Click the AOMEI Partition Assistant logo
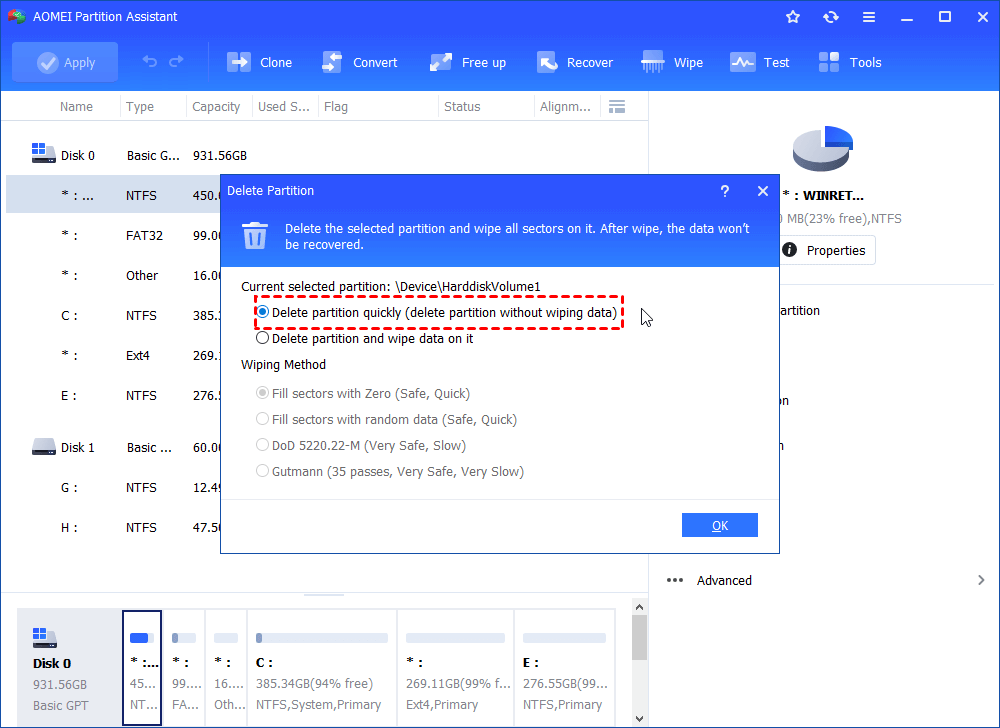Viewport: 1000px width, 728px height. pyautogui.click(x=16, y=17)
